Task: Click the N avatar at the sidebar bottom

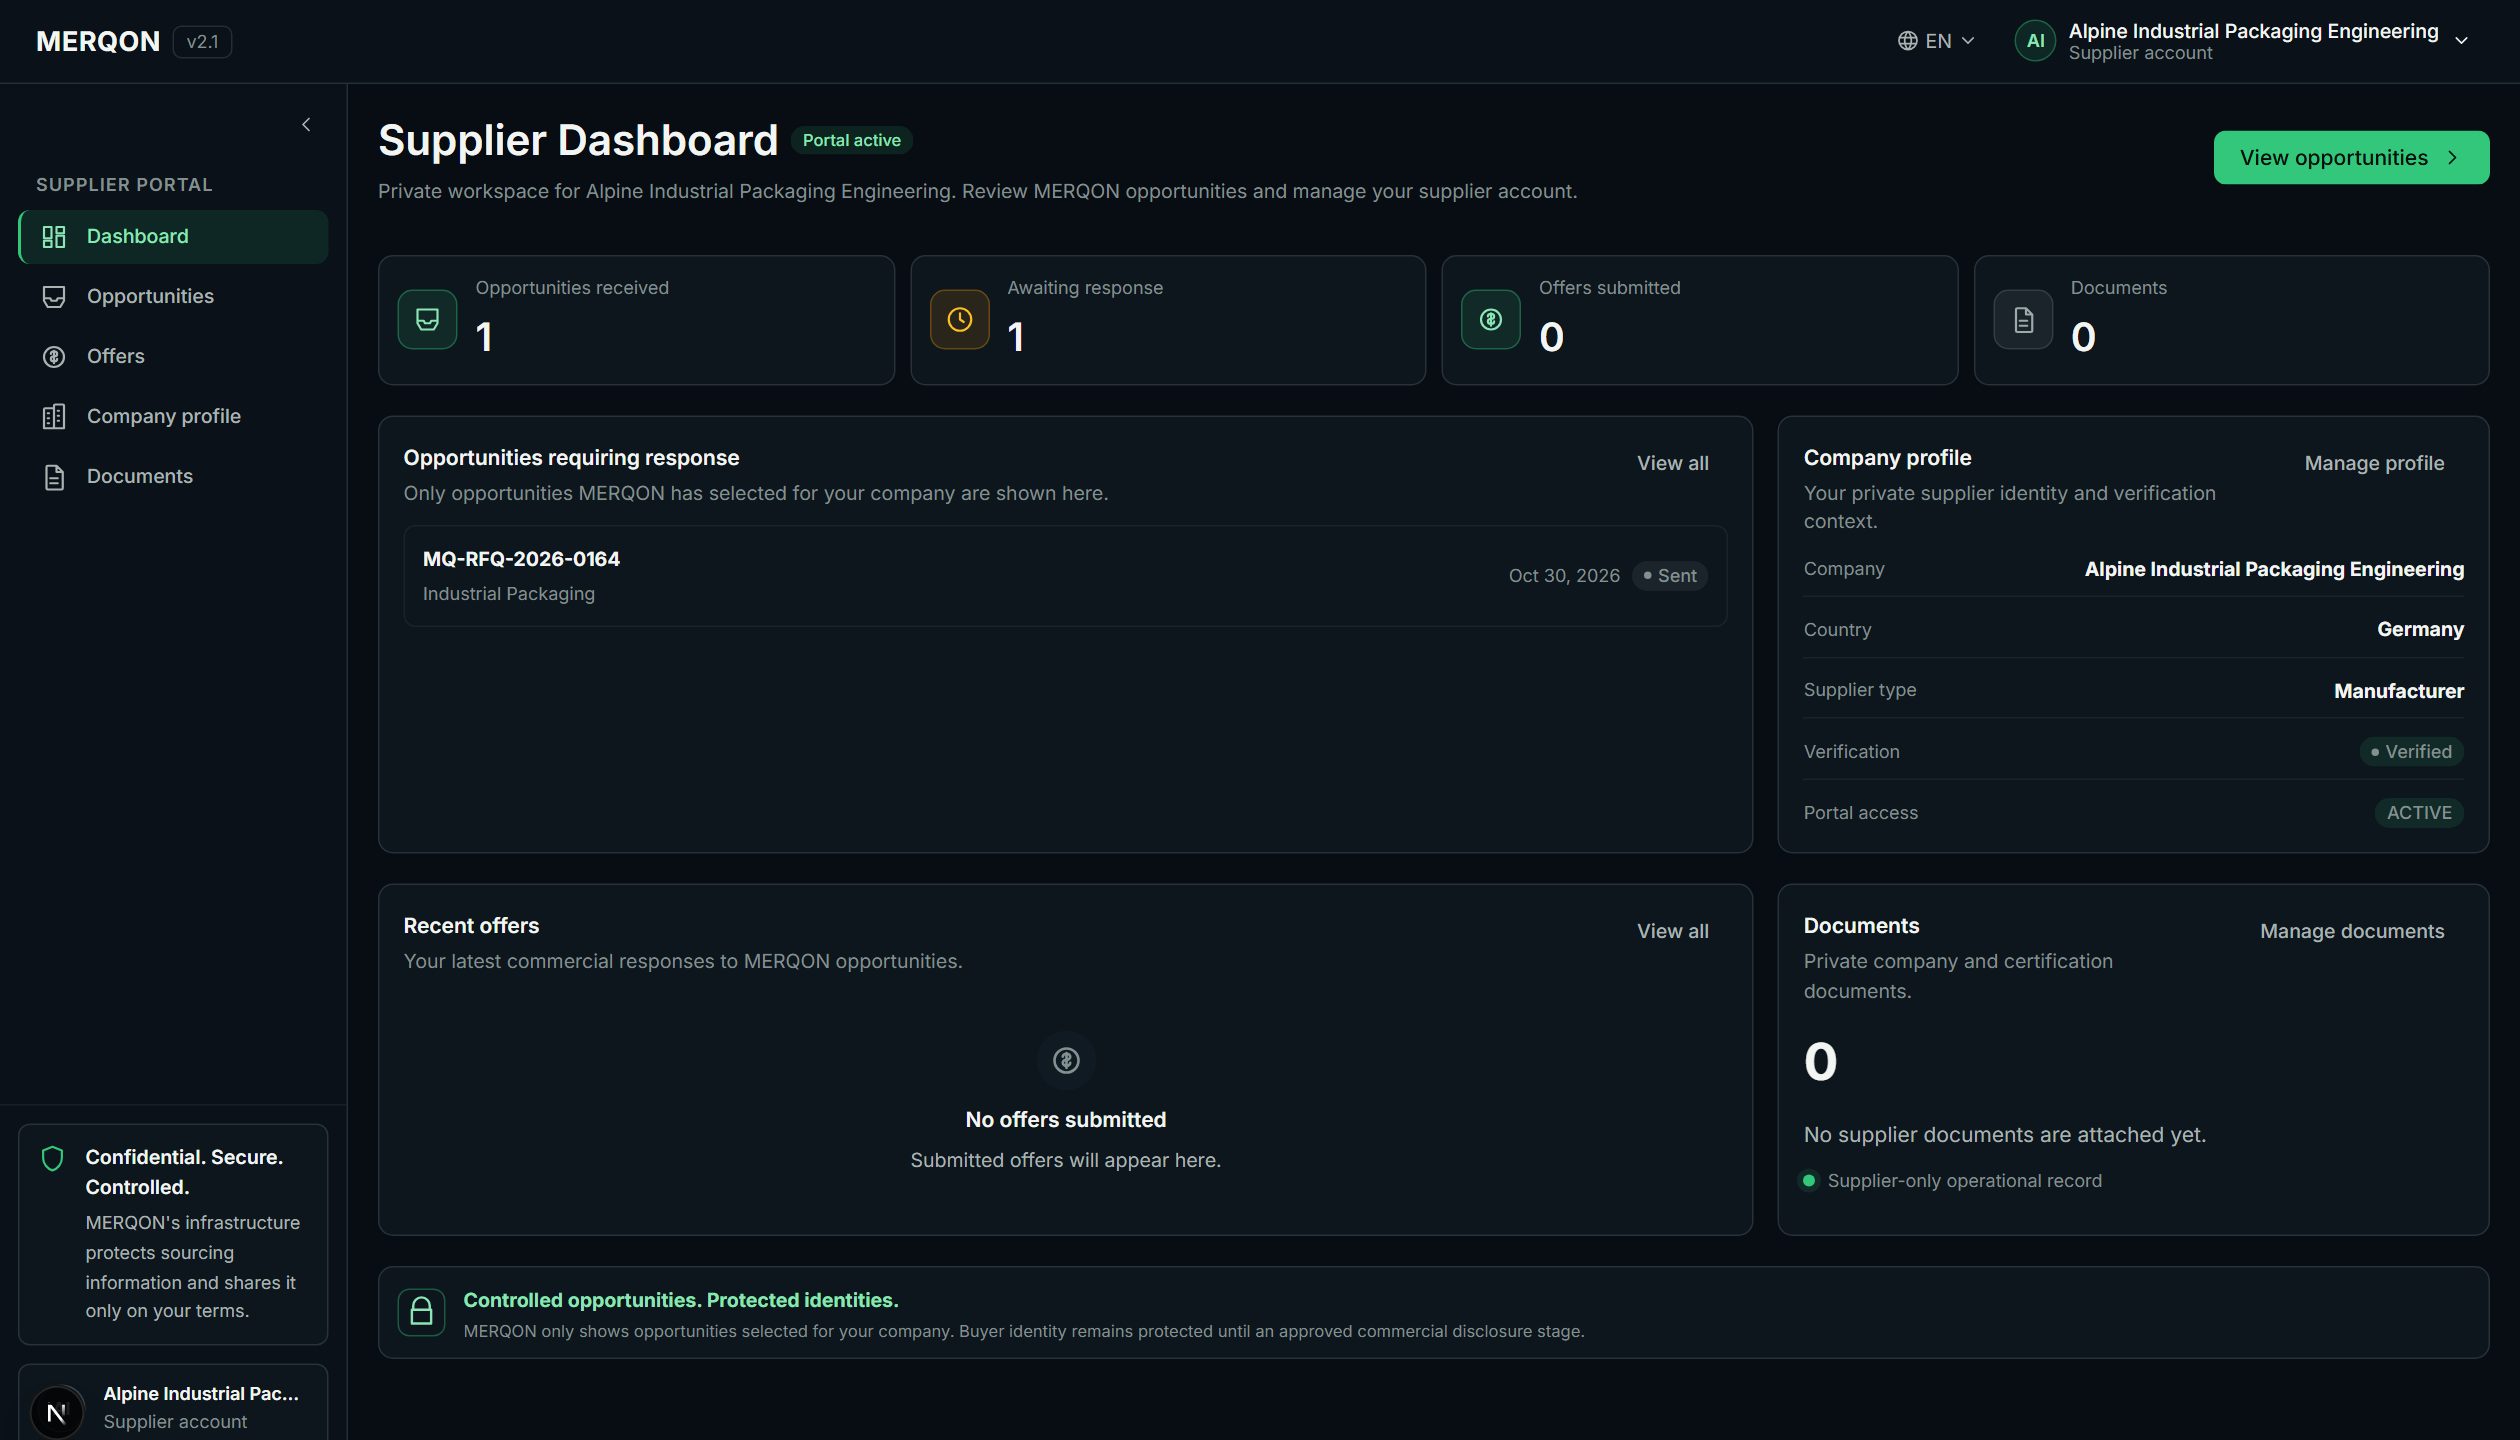Action: point(57,1412)
